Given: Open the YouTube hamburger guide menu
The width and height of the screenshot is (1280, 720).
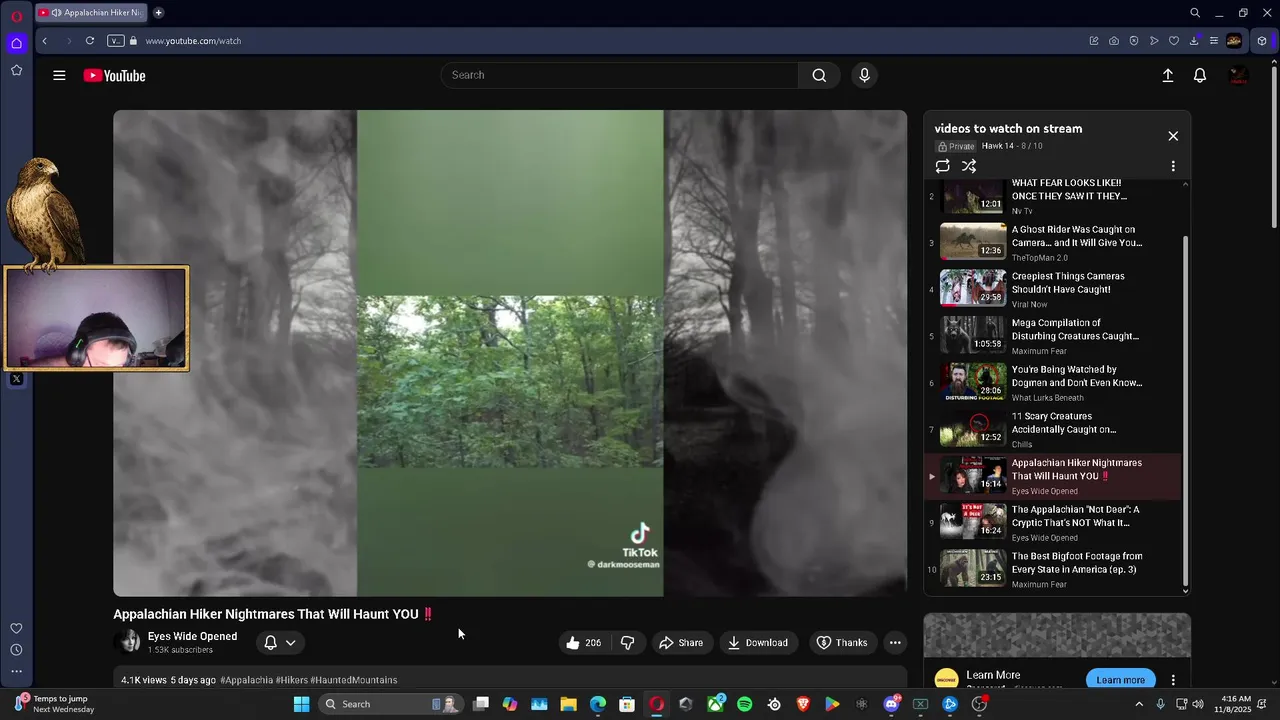Looking at the screenshot, I should tap(59, 75).
